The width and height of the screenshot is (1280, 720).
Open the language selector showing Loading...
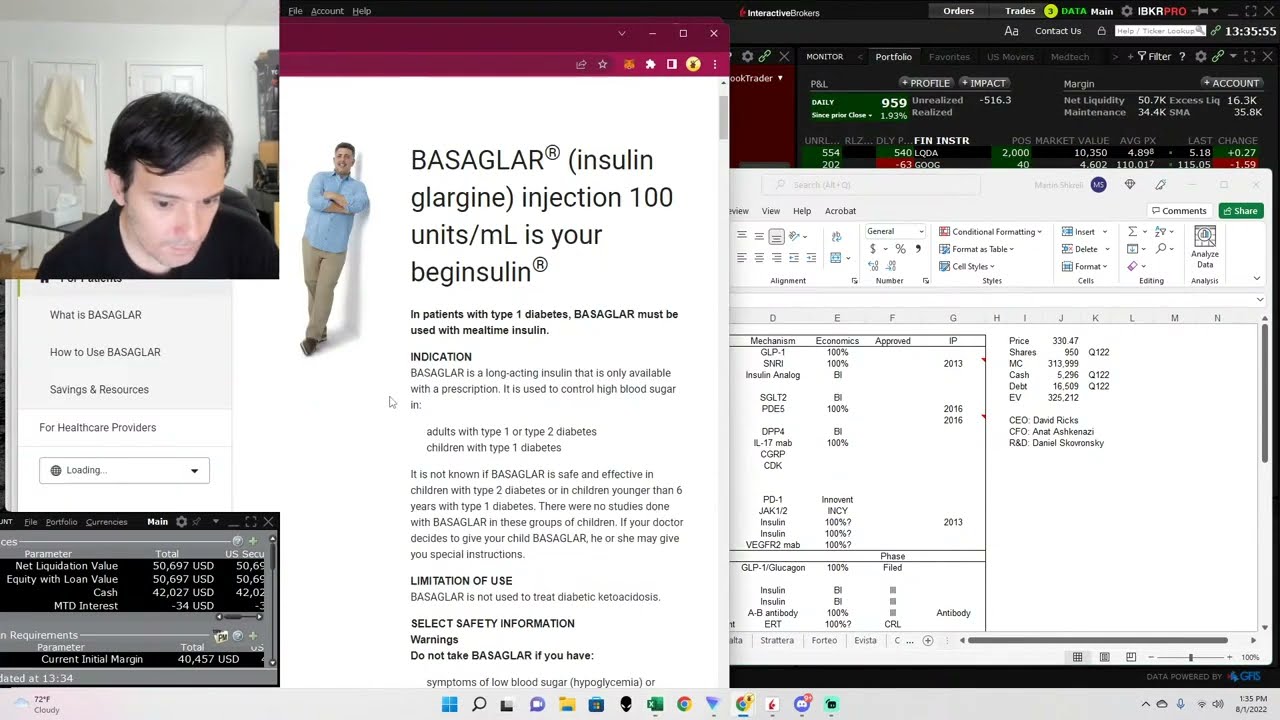pyautogui.click(x=124, y=470)
